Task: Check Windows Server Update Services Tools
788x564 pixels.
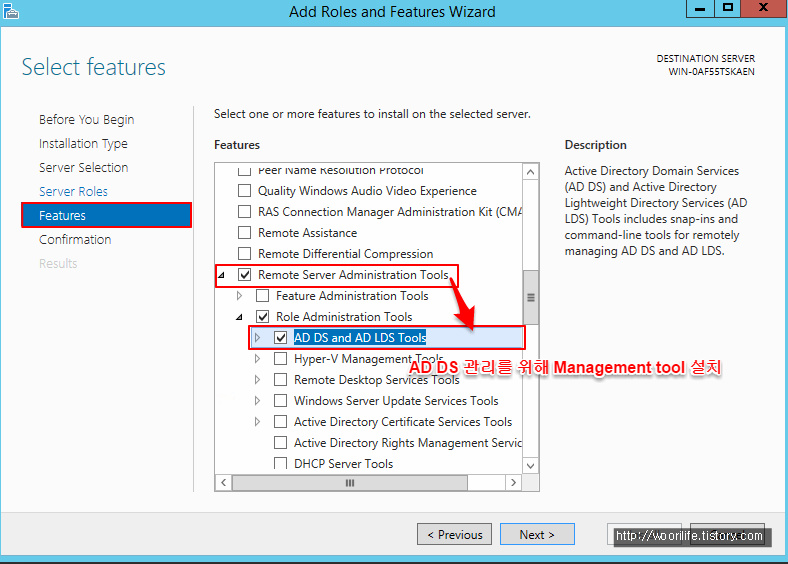Action: (280, 401)
